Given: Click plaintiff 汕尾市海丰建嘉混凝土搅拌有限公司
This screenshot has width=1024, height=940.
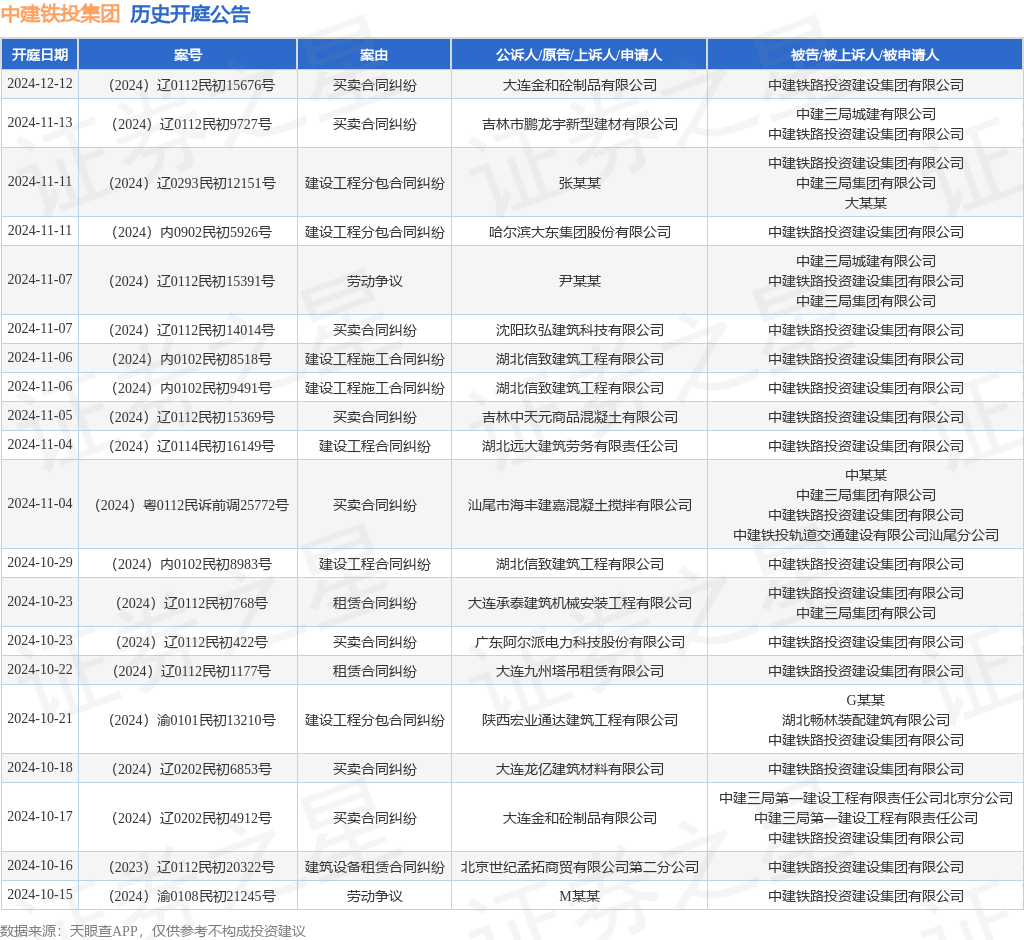Looking at the screenshot, I should point(580,505).
